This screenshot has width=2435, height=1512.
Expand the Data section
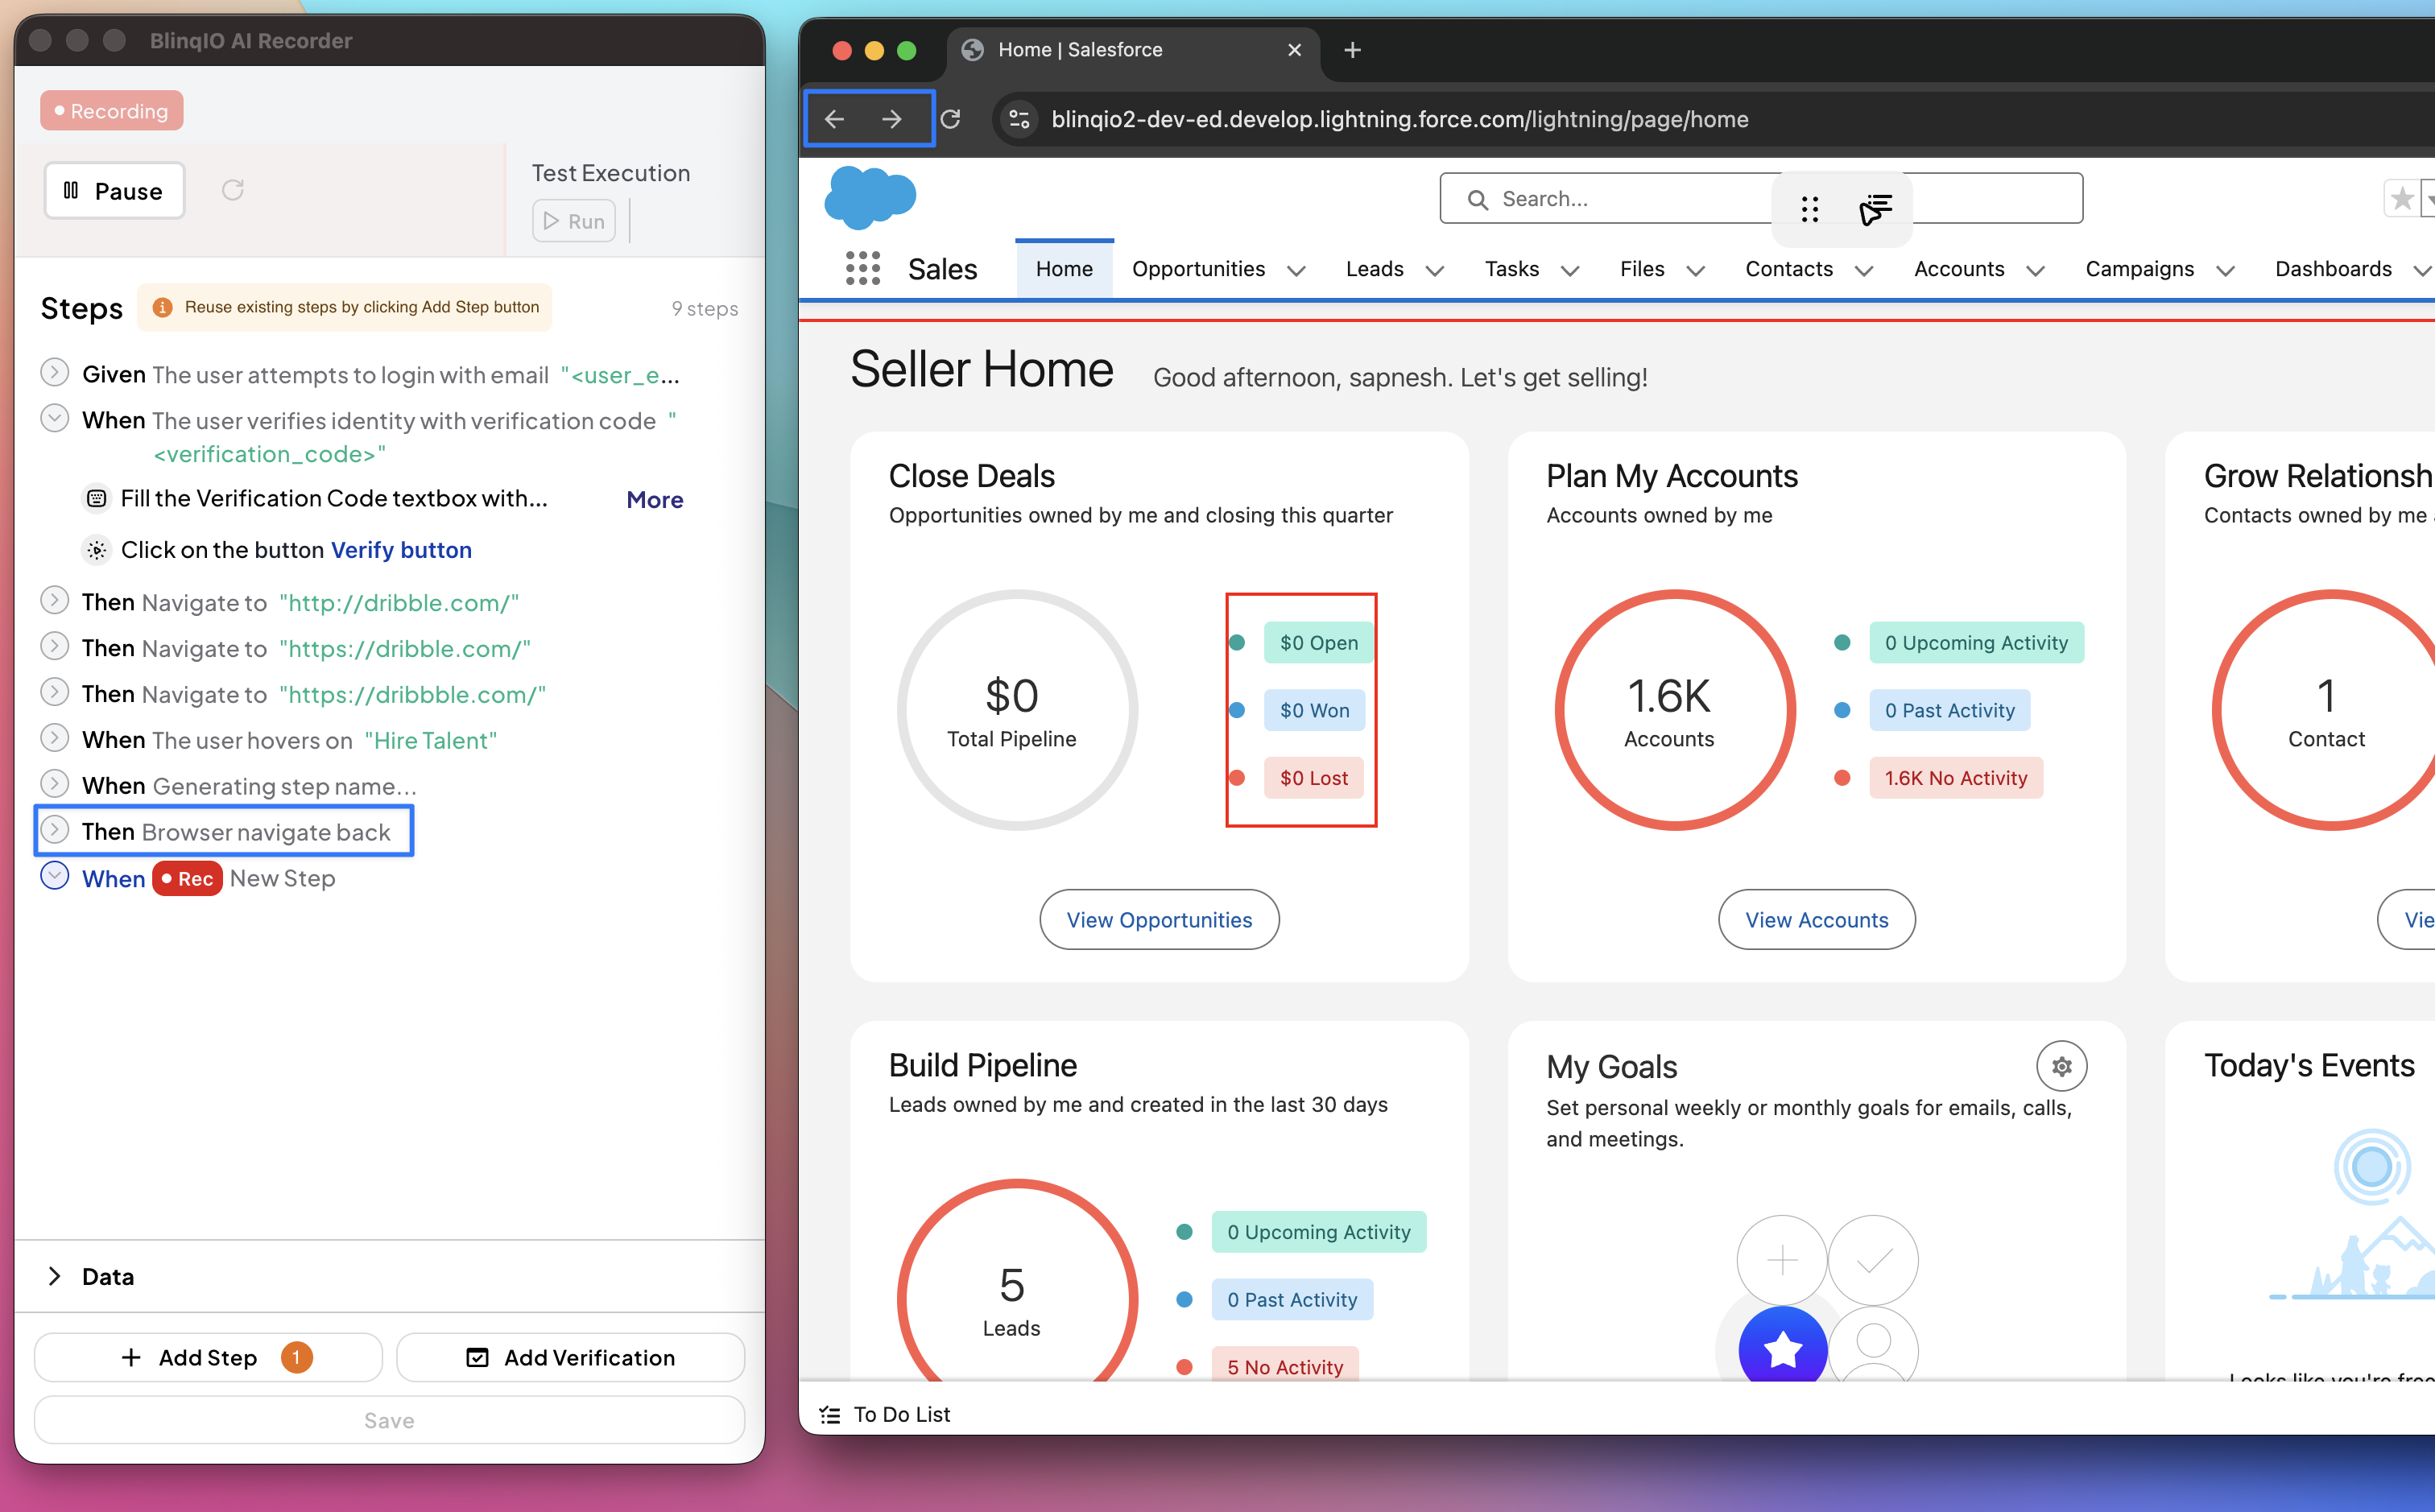(x=55, y=1276)
